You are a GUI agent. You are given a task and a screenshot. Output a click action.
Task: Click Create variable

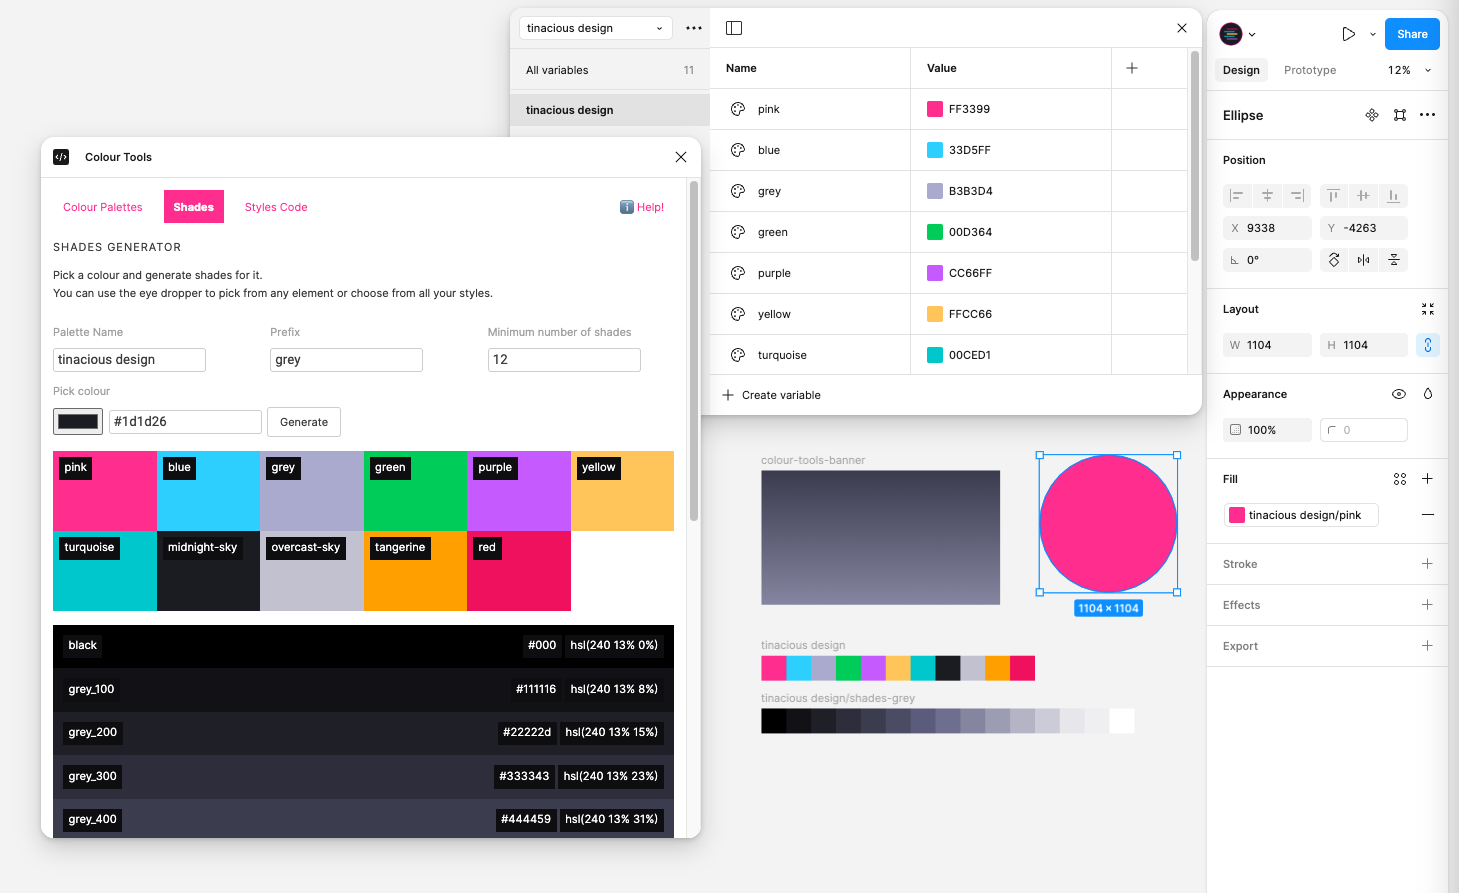(771, 395)
